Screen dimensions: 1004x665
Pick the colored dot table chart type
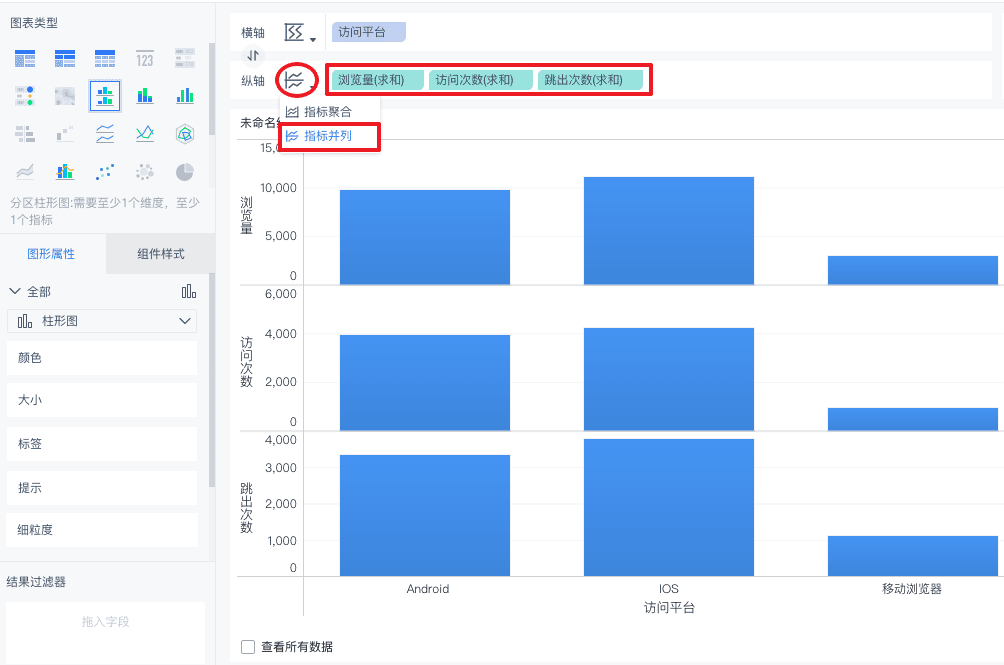coord(25,96)
